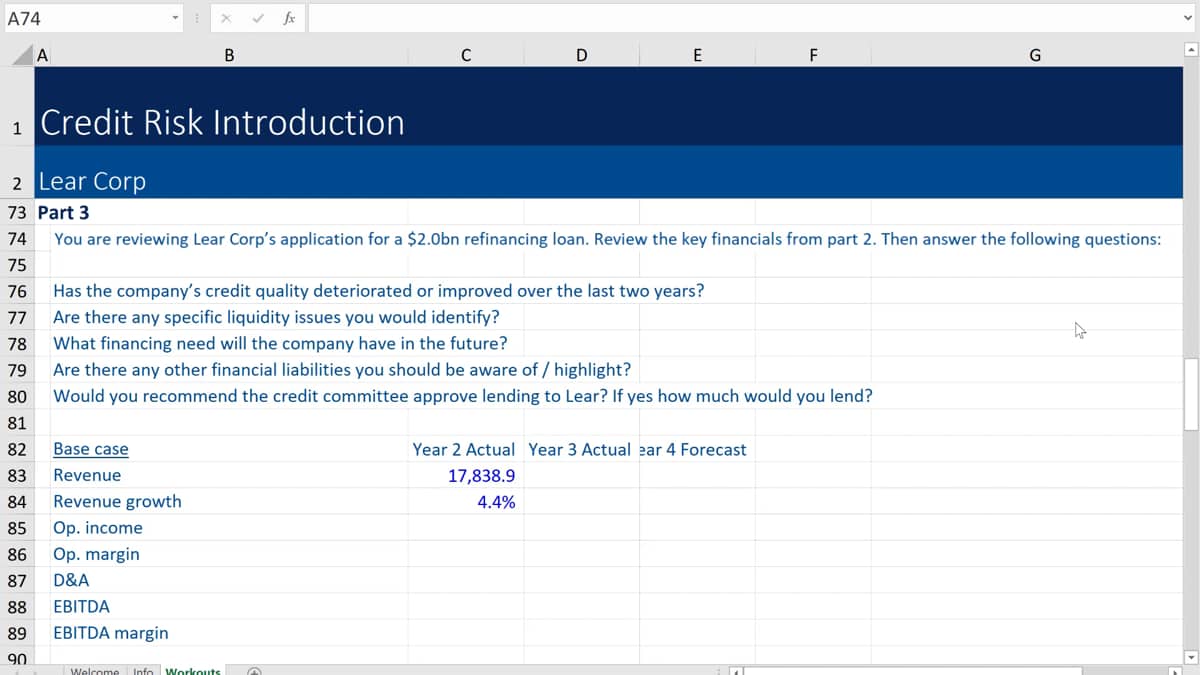
Task: Open the Name Box dropdown arrow
Action: click(x=176, y=18)
